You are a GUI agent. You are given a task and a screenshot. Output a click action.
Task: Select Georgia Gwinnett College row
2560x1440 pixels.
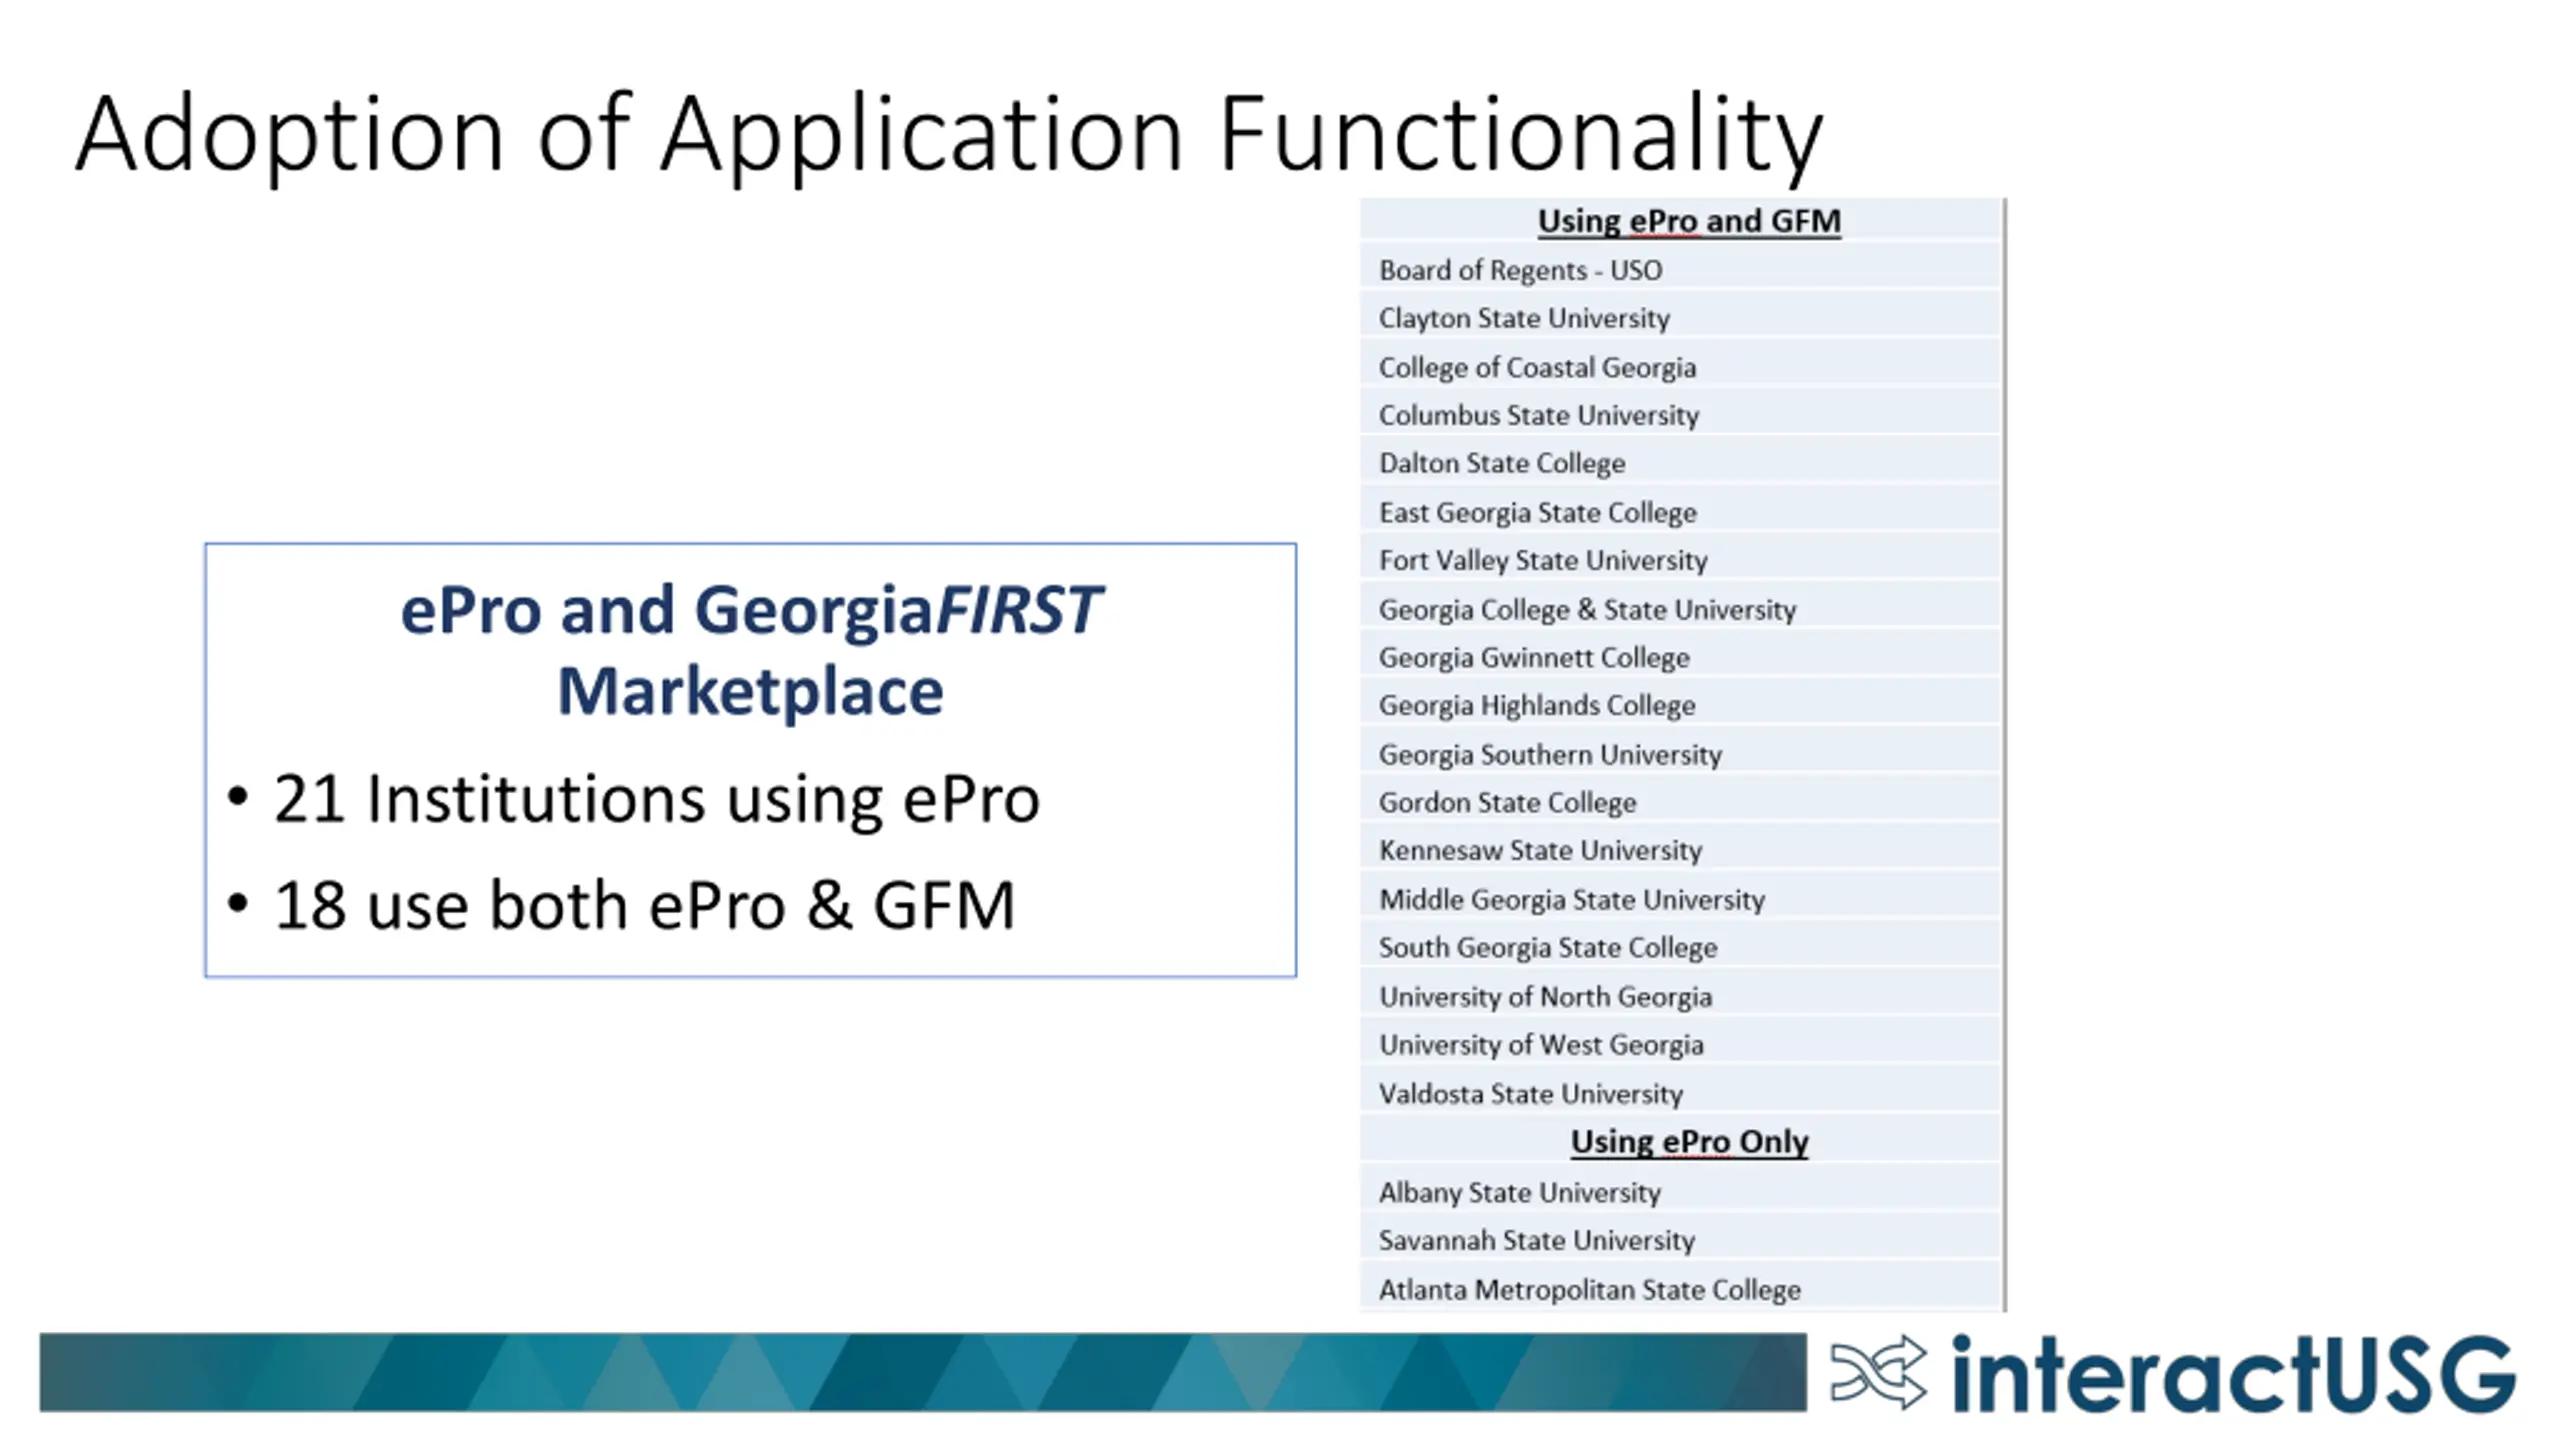[1533, 657]
